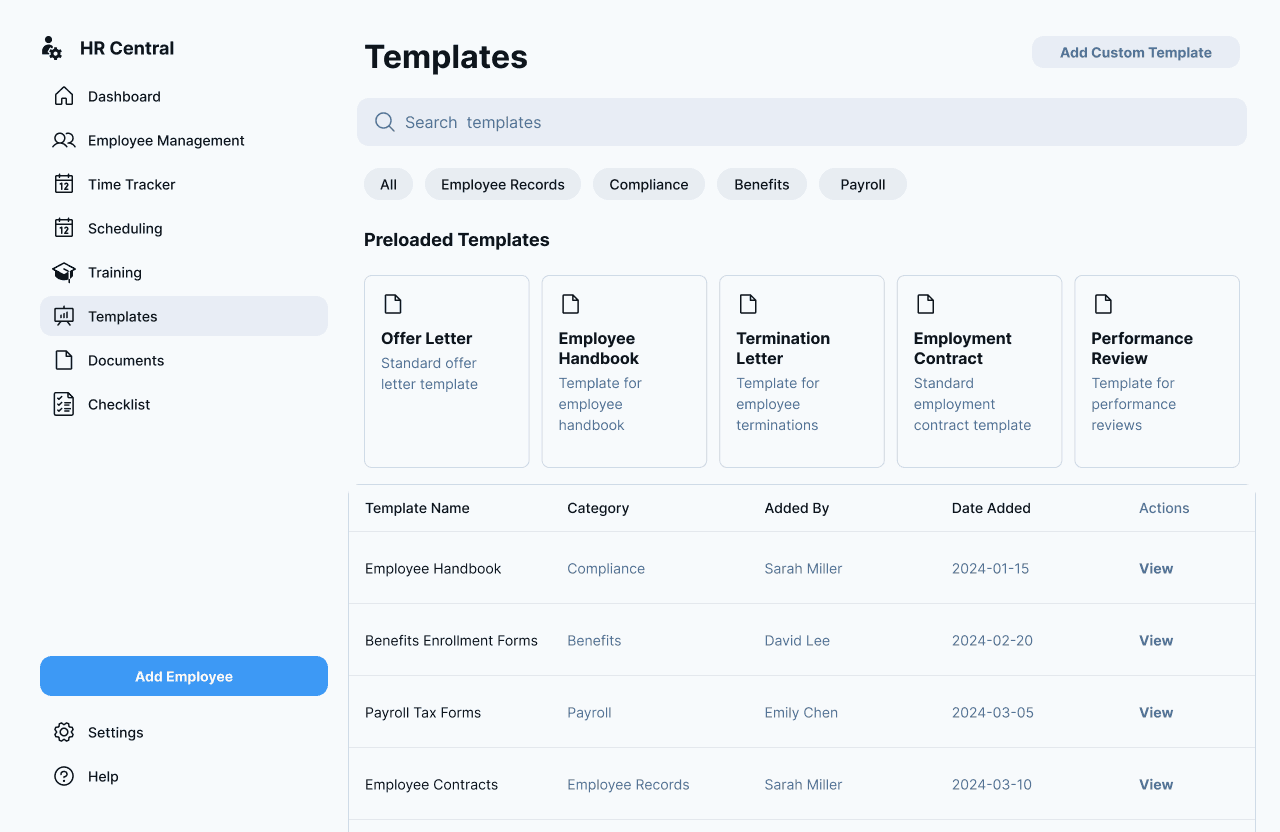1280x832 pixels.
Task: Open the Settings gear icon
Action: [x=64, y=732]
